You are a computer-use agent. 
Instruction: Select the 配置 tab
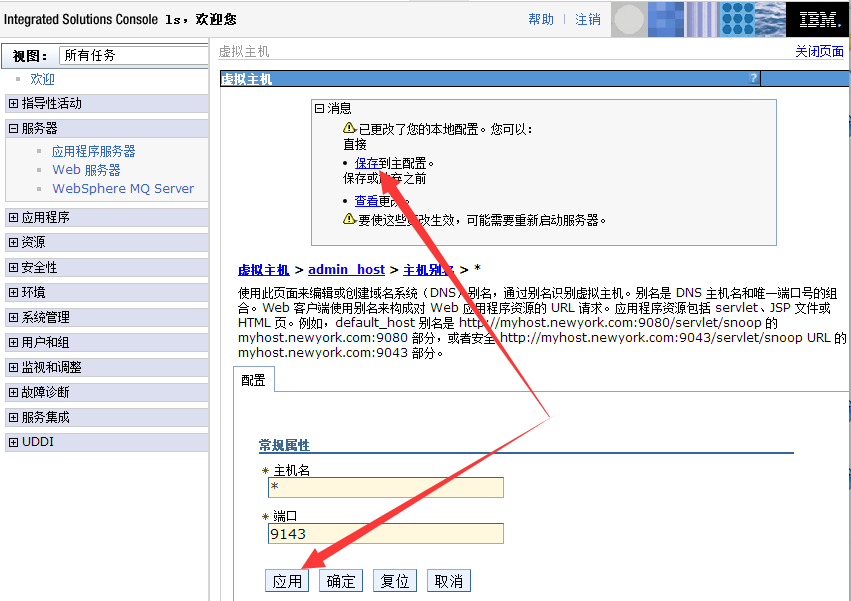pos(253,379)
